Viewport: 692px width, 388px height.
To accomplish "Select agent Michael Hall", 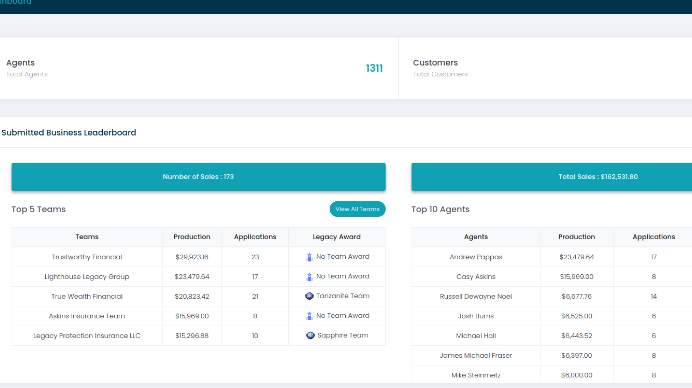I will tap(476, 336).
